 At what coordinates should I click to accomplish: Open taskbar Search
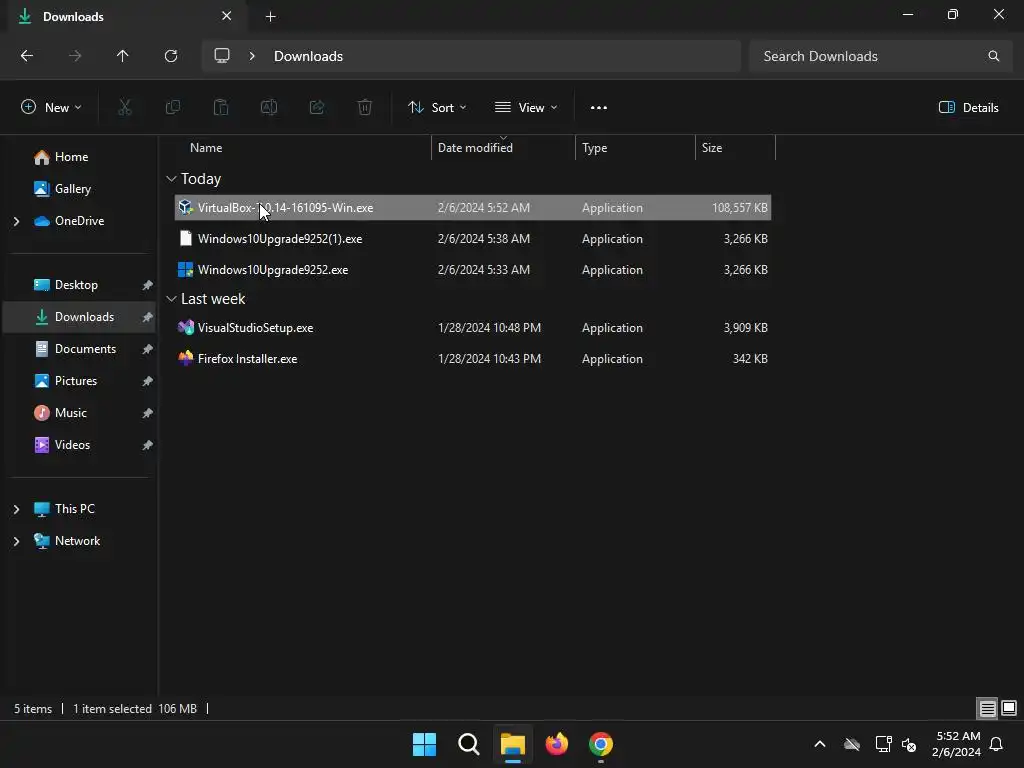click(x=469, y=744)
